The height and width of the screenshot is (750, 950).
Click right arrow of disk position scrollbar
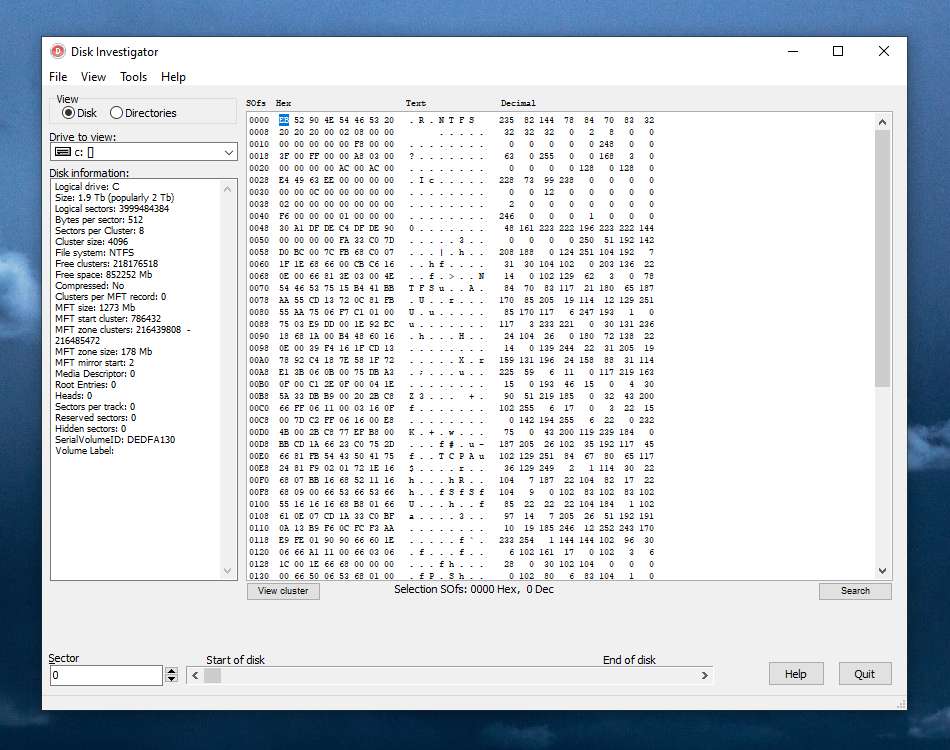coord(705,675)
